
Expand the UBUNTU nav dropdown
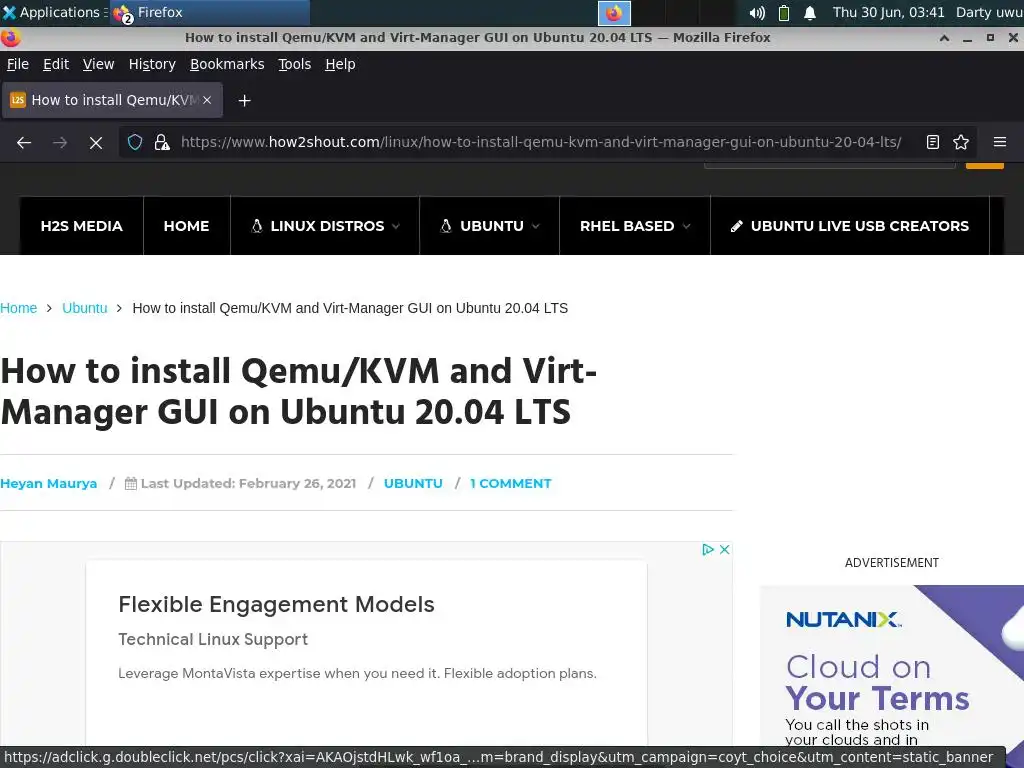[490, 226]
